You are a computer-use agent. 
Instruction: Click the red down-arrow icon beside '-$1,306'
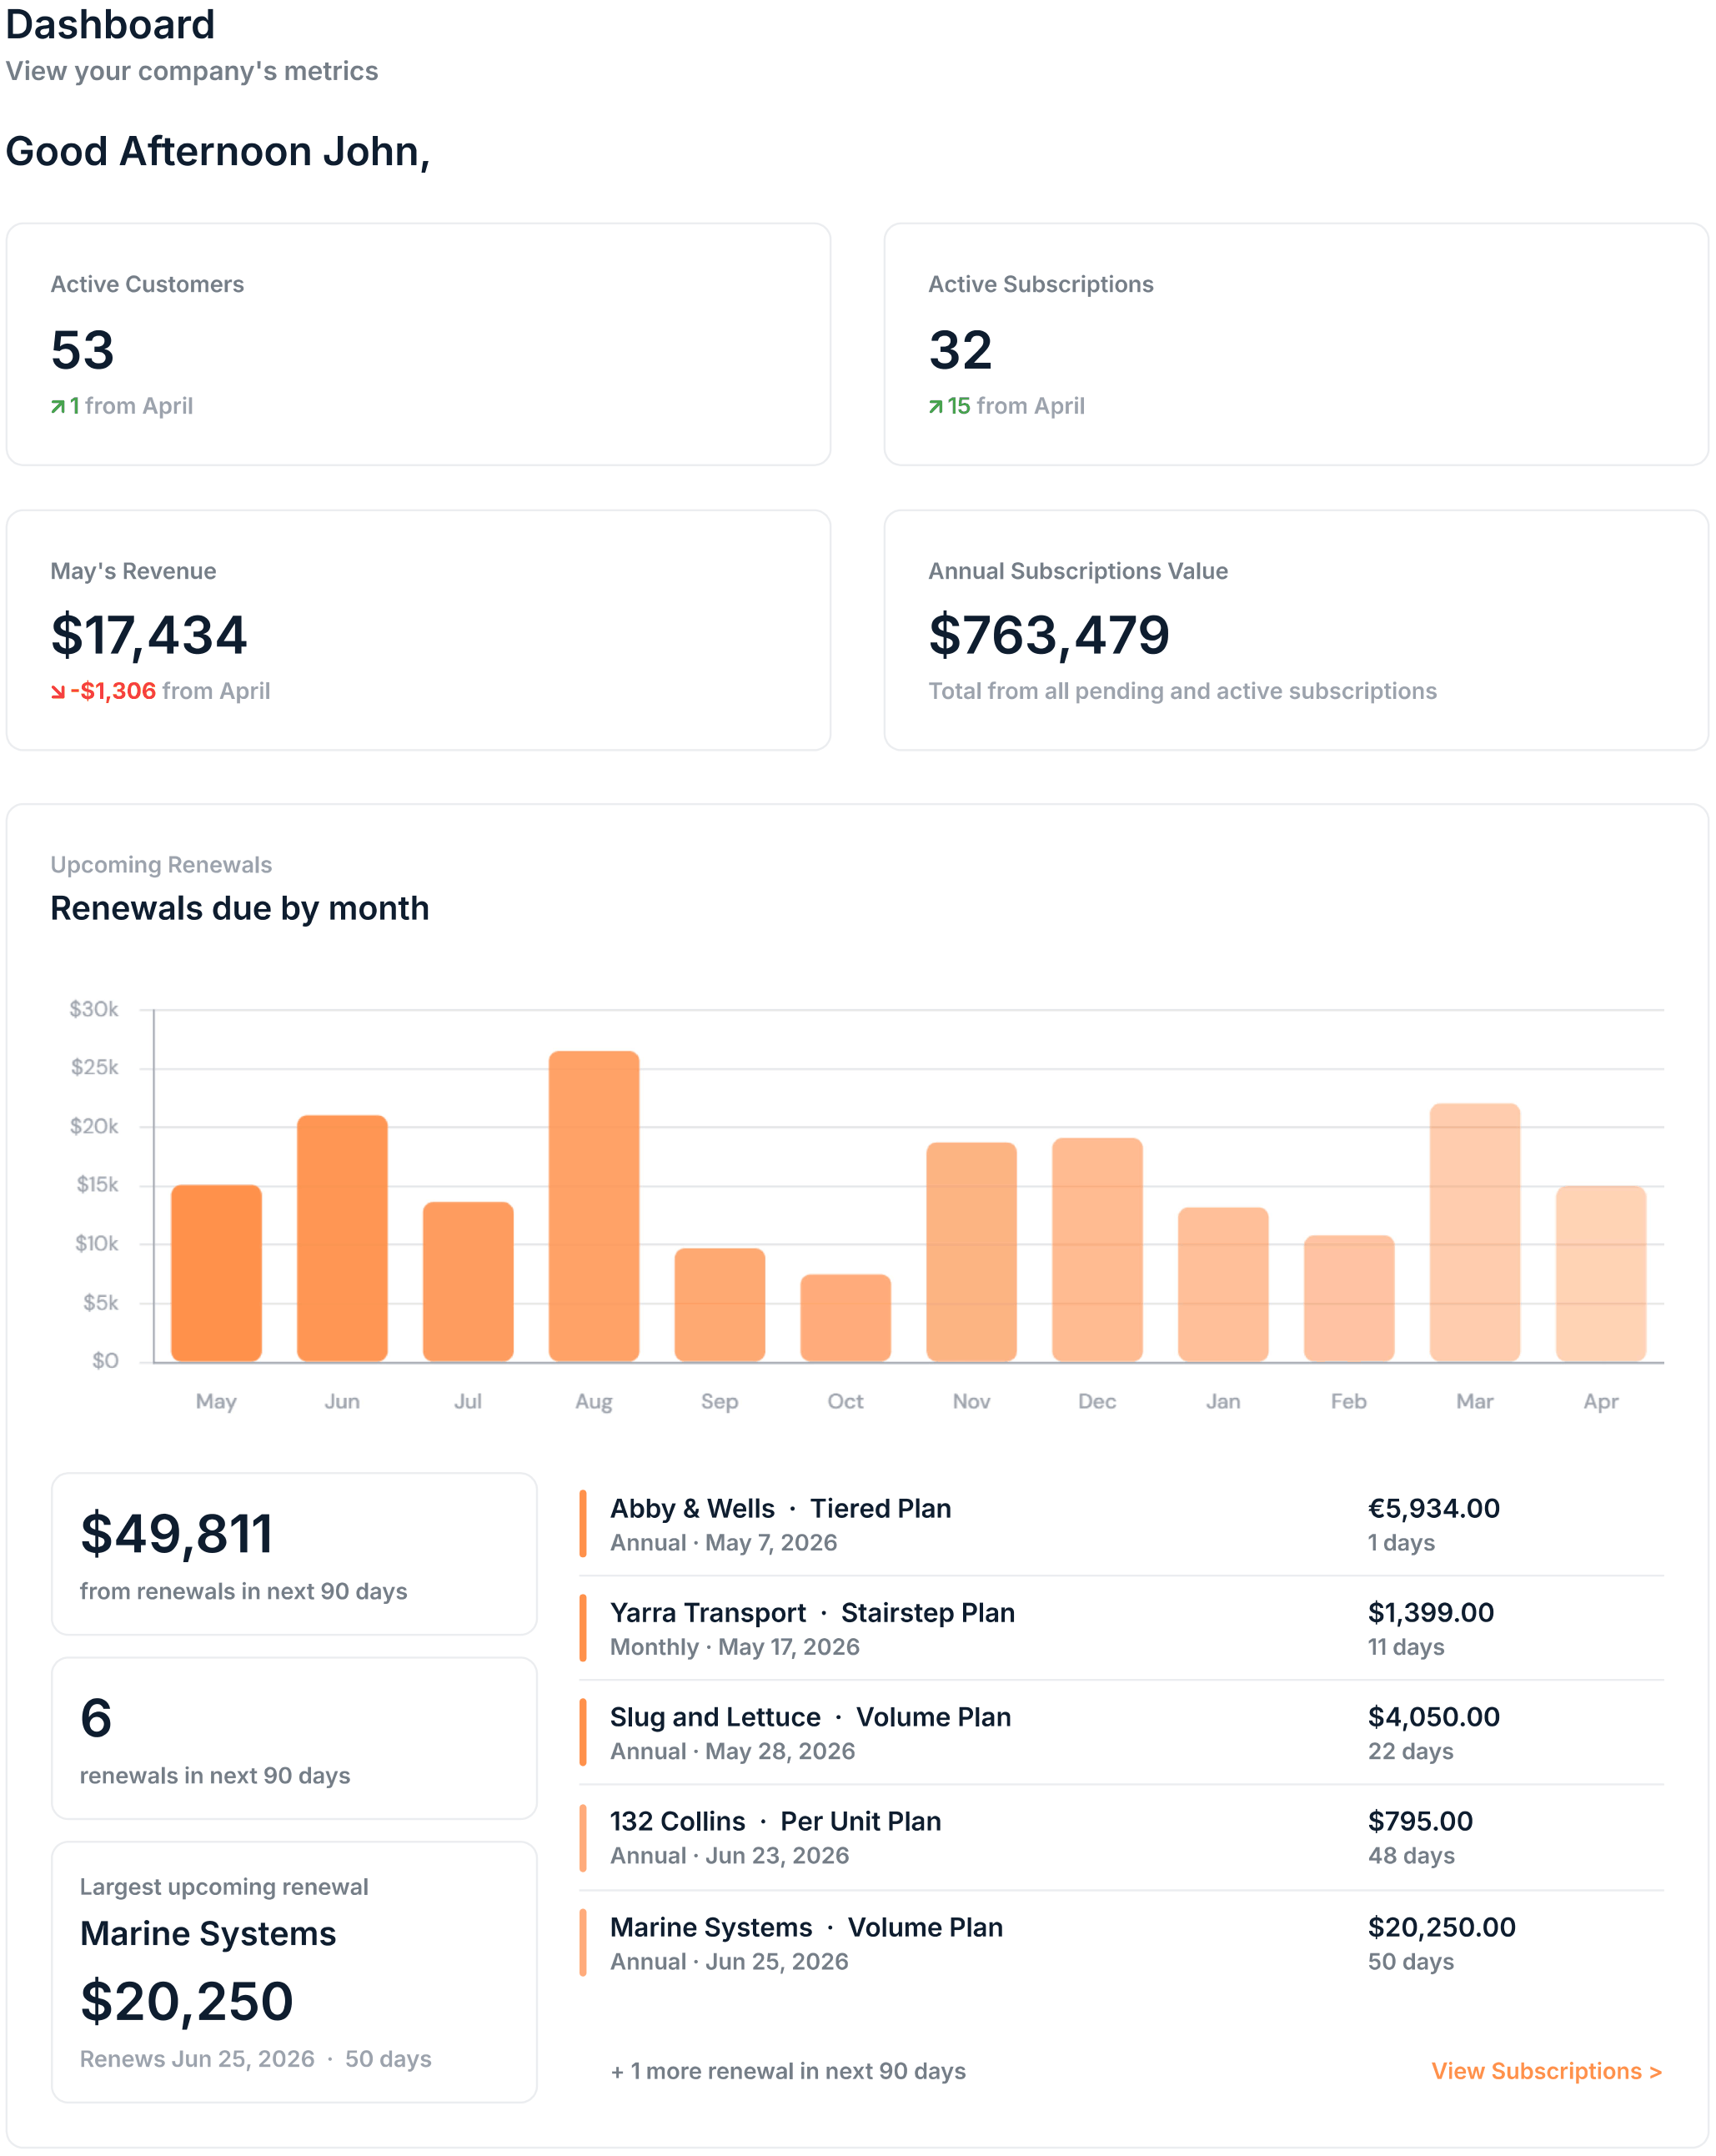click(x=58, y=692)
